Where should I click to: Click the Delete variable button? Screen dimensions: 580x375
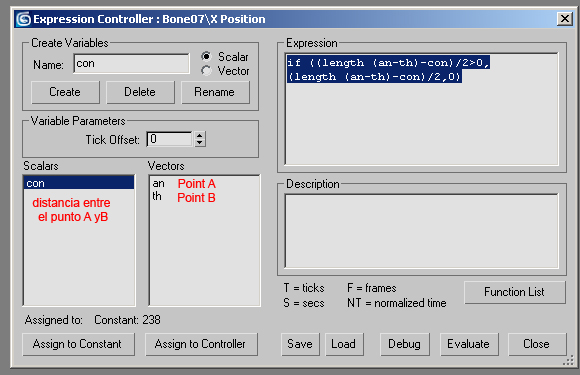140,92
